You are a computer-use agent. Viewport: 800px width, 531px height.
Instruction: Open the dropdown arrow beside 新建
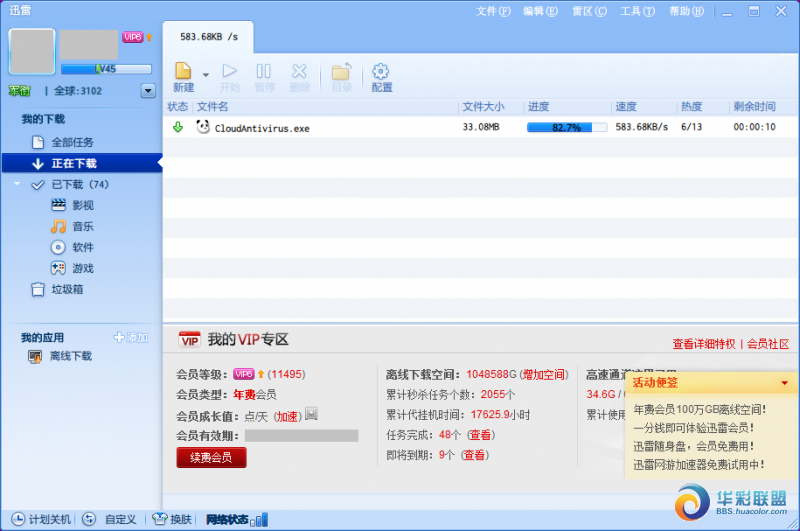point(206,75)
